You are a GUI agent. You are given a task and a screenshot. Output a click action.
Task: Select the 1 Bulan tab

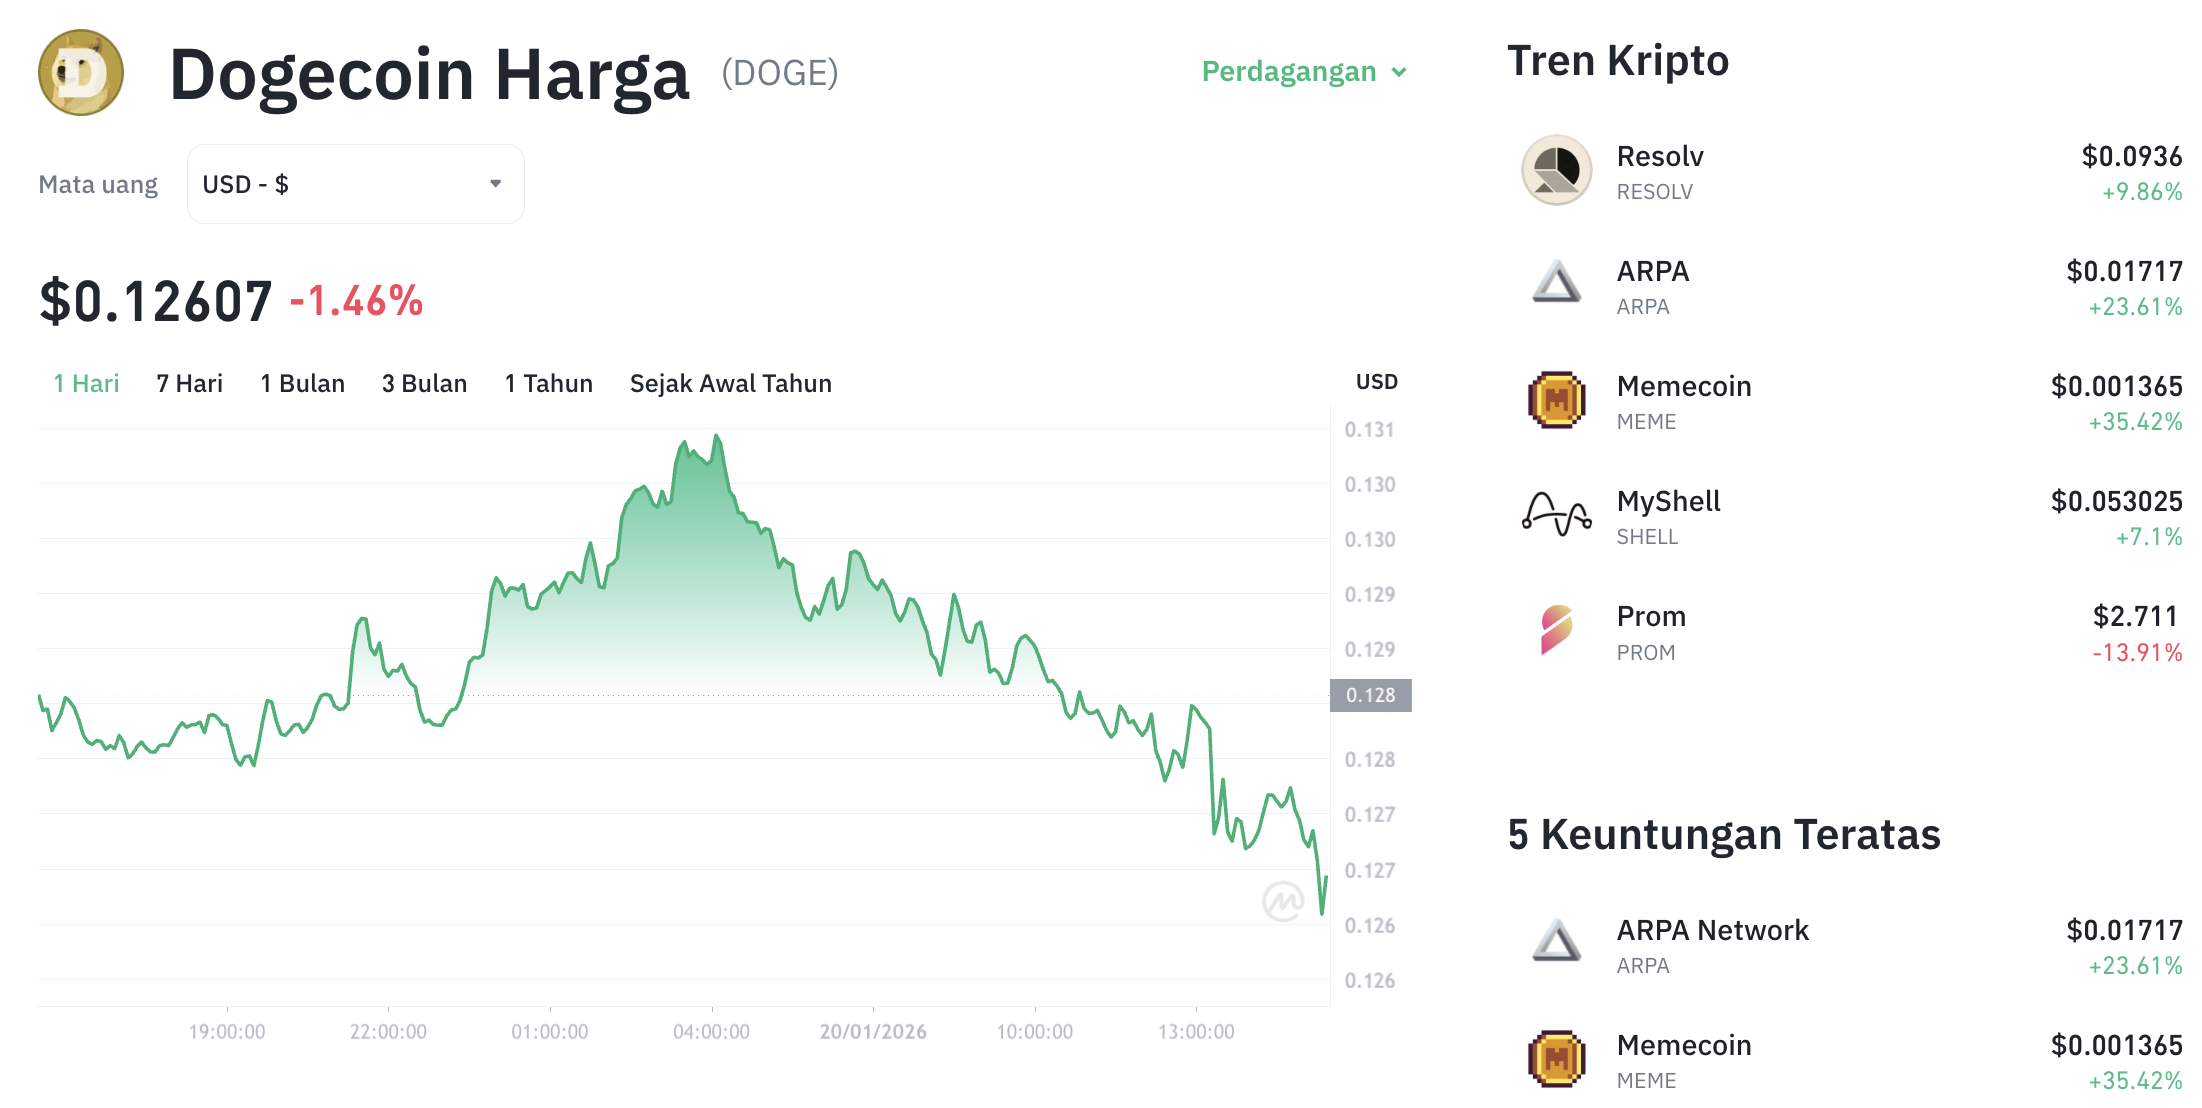[302, 382]
